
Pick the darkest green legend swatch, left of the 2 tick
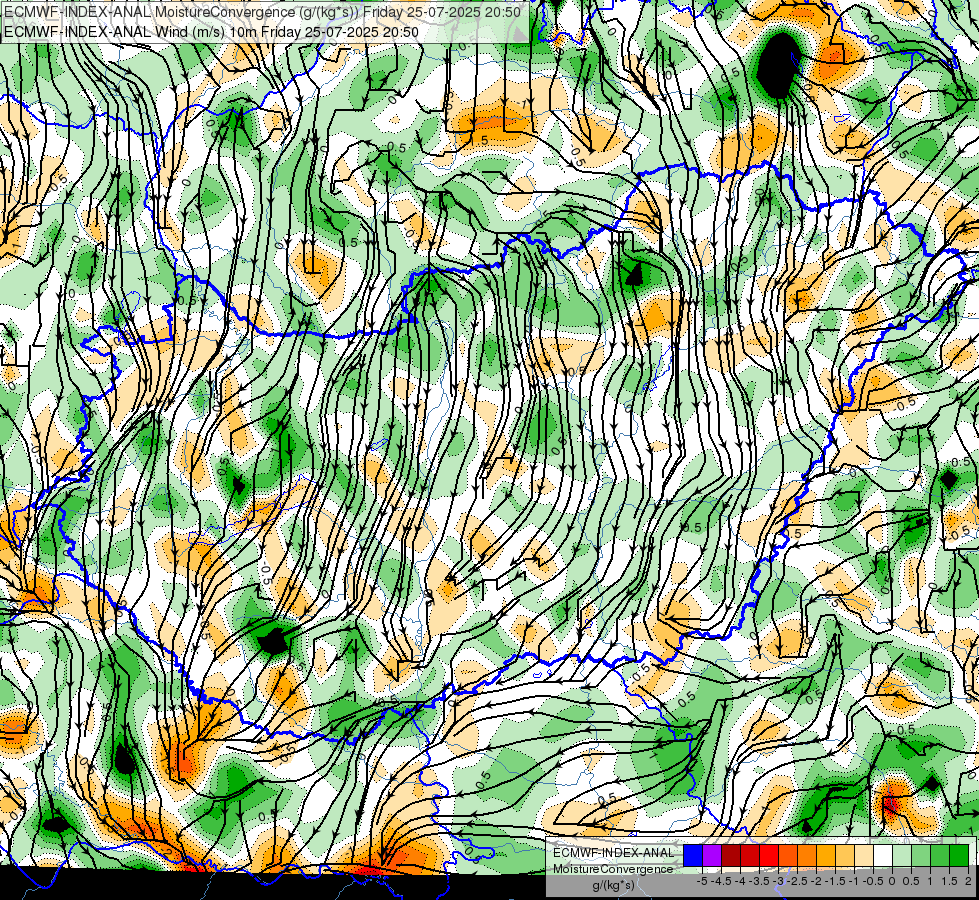pos(959,856)
